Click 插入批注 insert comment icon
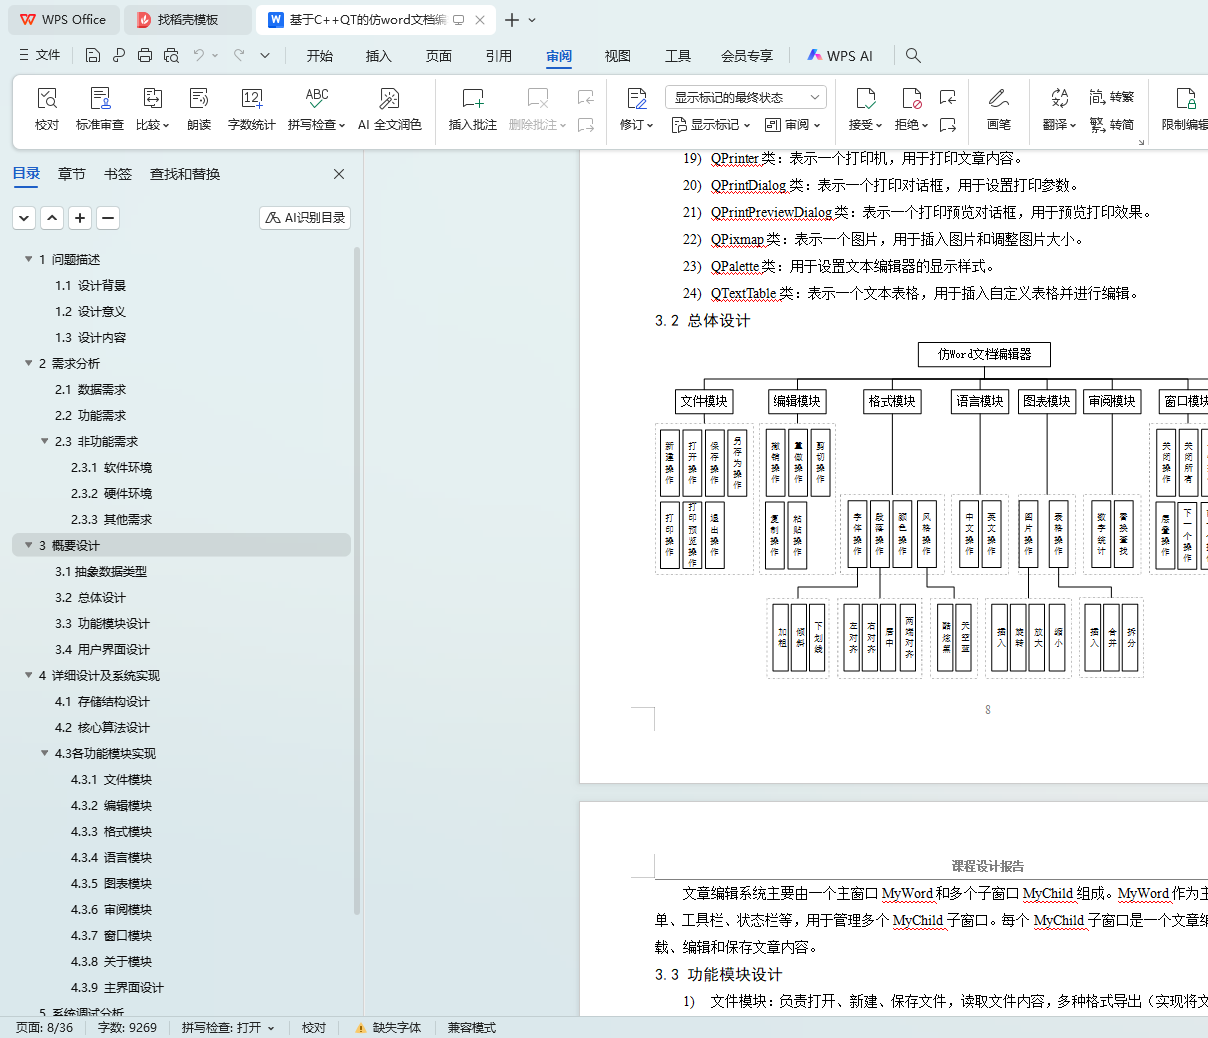 pyautogui.click(x=473, y=108)
